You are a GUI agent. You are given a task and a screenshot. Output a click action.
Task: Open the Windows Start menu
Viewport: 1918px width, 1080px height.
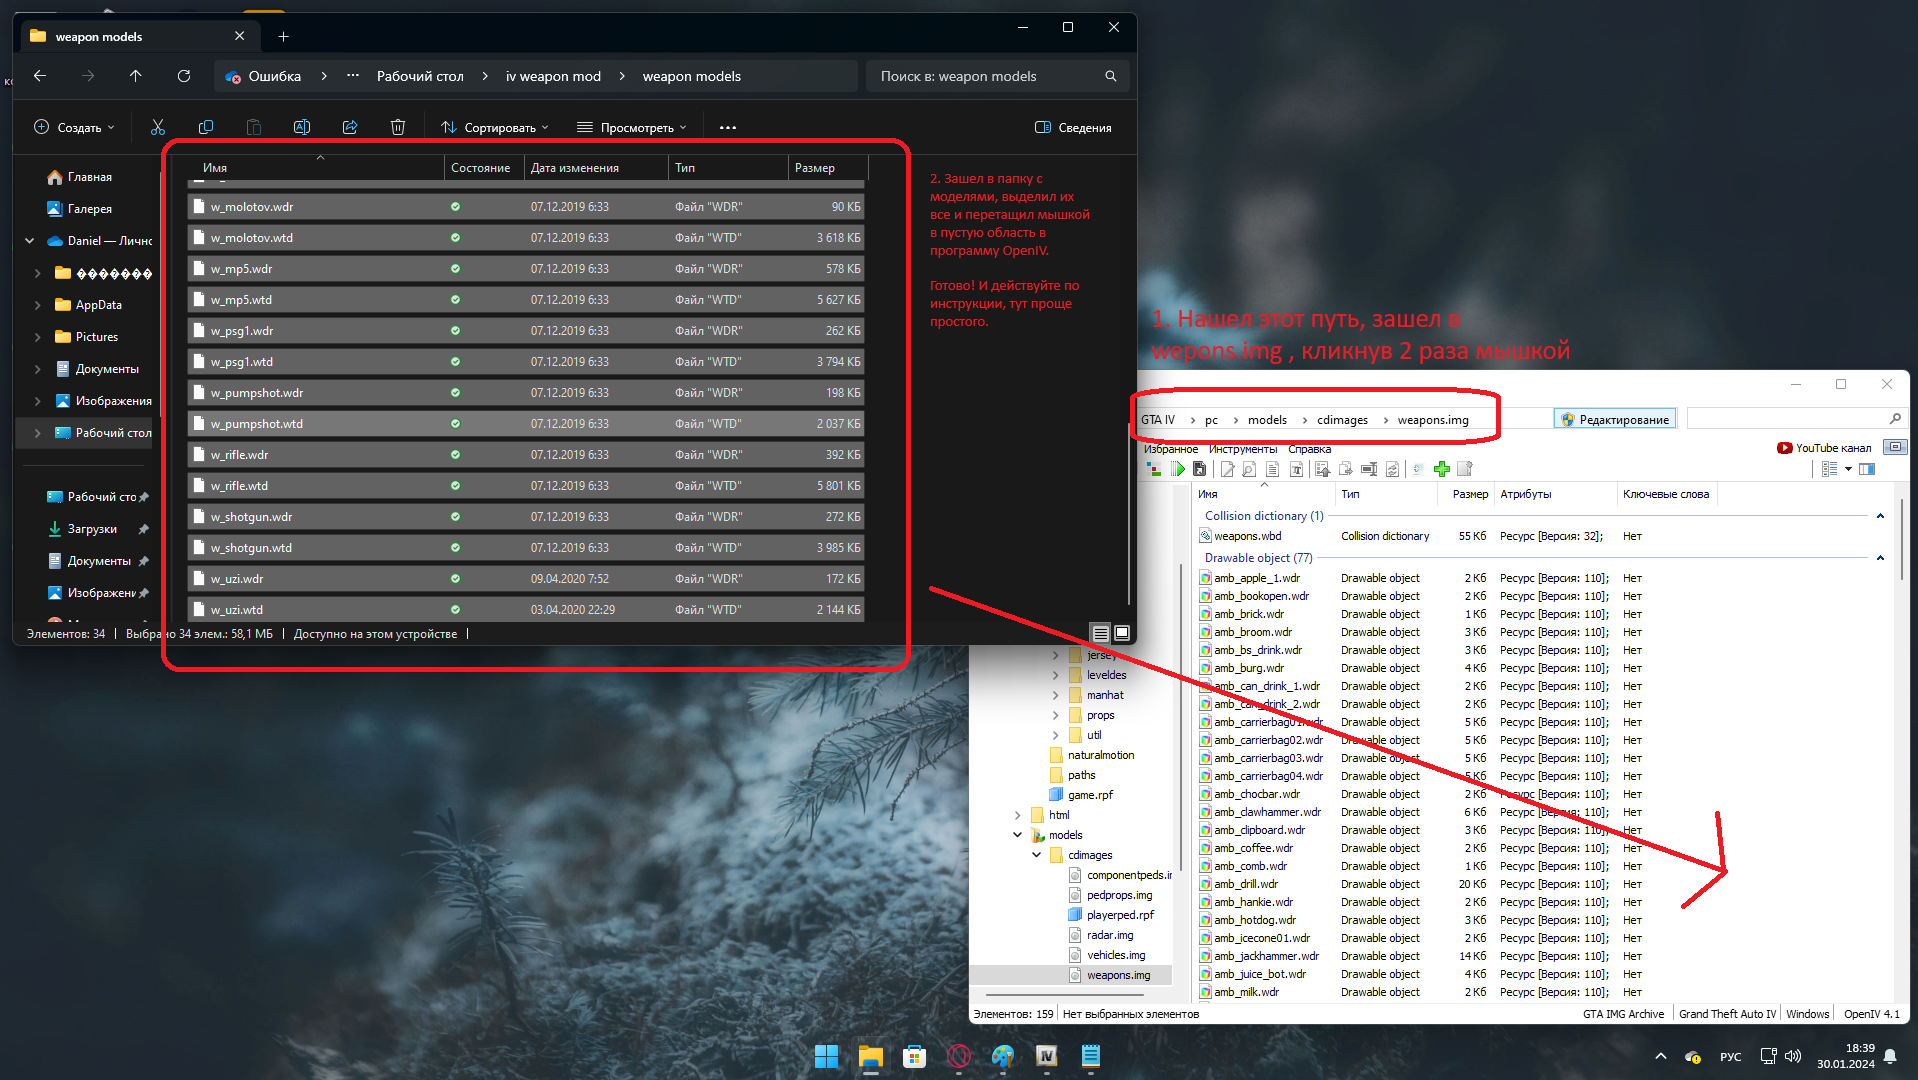click(827, 1056)
